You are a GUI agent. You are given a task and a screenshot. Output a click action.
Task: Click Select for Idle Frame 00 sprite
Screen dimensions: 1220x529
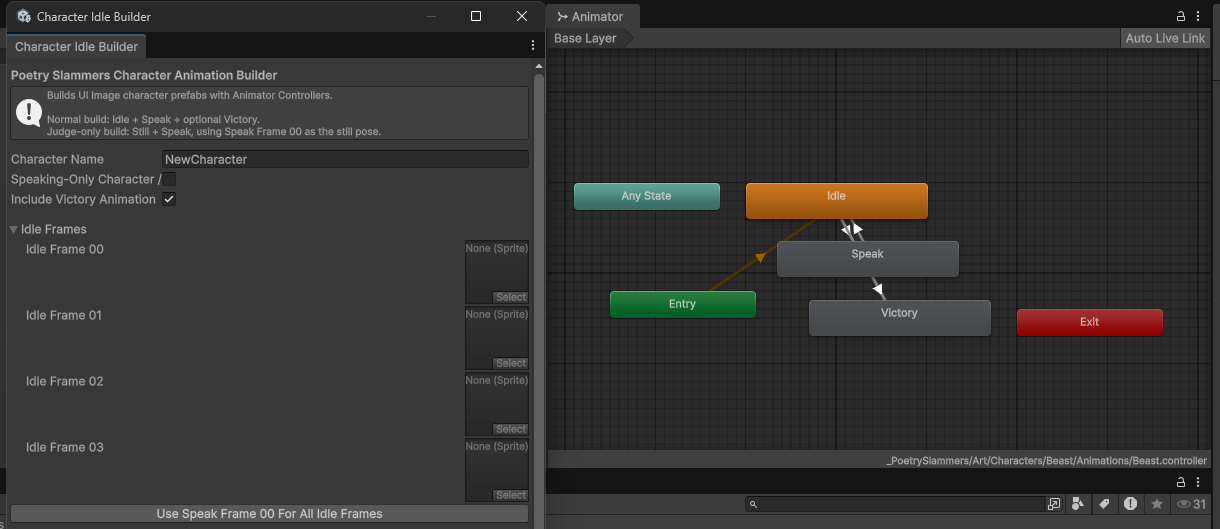(x=510, y=297)
